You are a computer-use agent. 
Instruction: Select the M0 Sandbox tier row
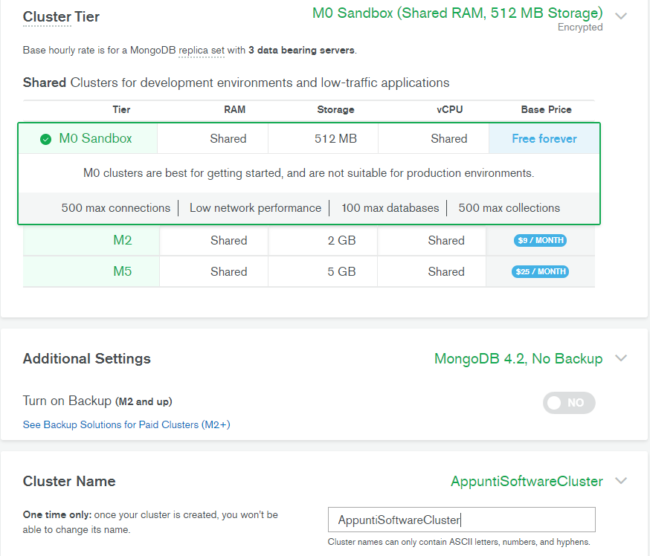coord(309,138)
